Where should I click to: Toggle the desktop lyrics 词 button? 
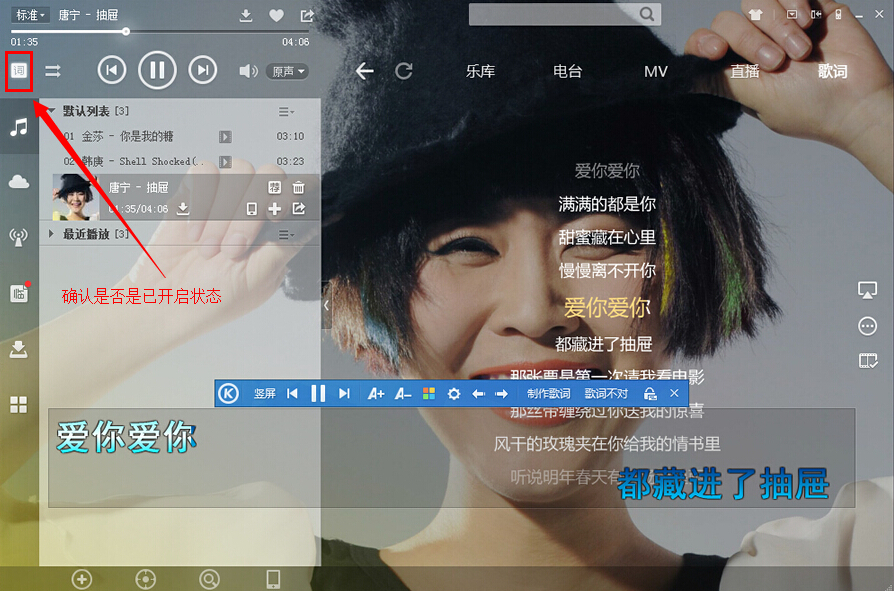(18, 70)
